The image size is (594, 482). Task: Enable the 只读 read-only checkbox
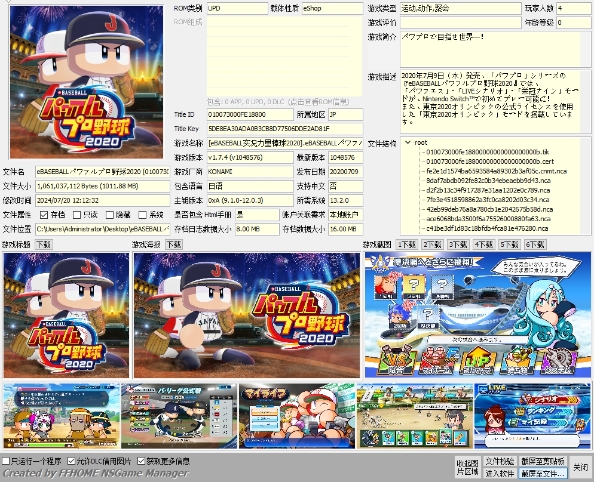77,215
